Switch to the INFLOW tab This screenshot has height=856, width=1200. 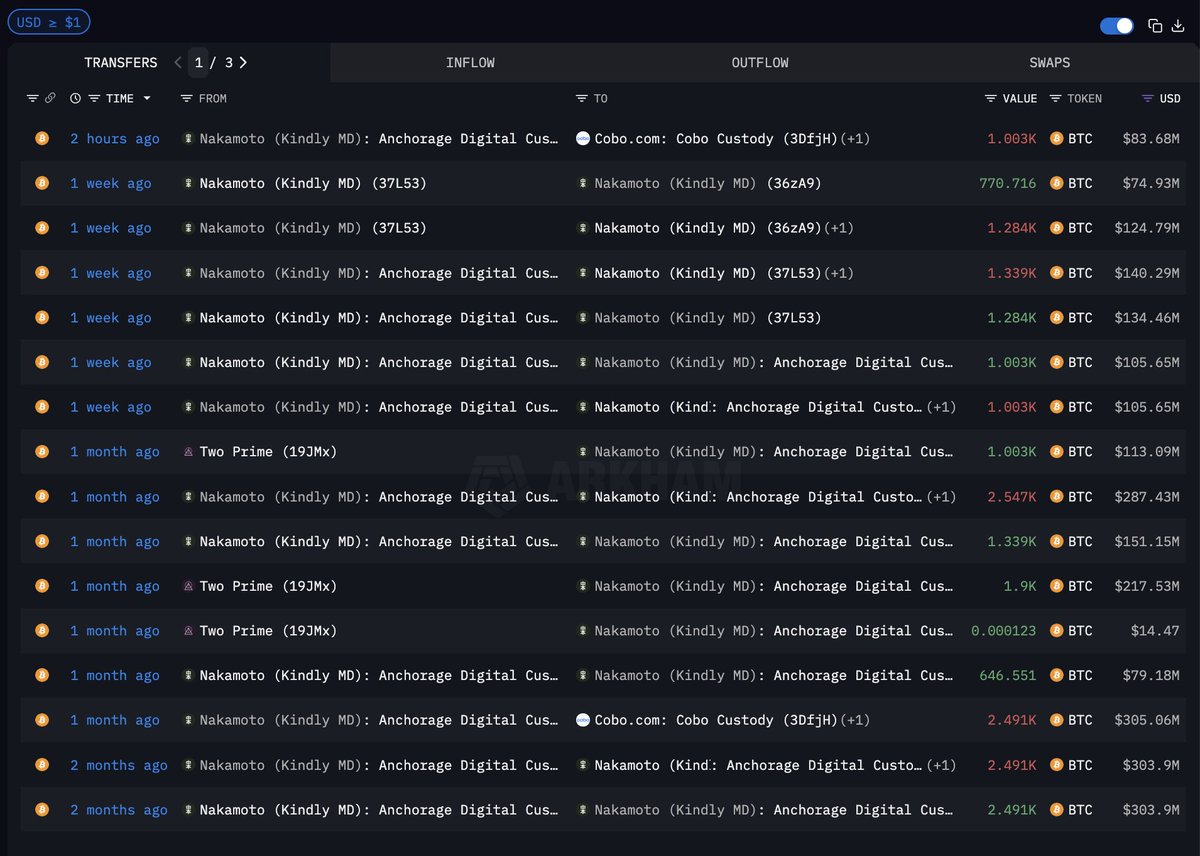470,62
